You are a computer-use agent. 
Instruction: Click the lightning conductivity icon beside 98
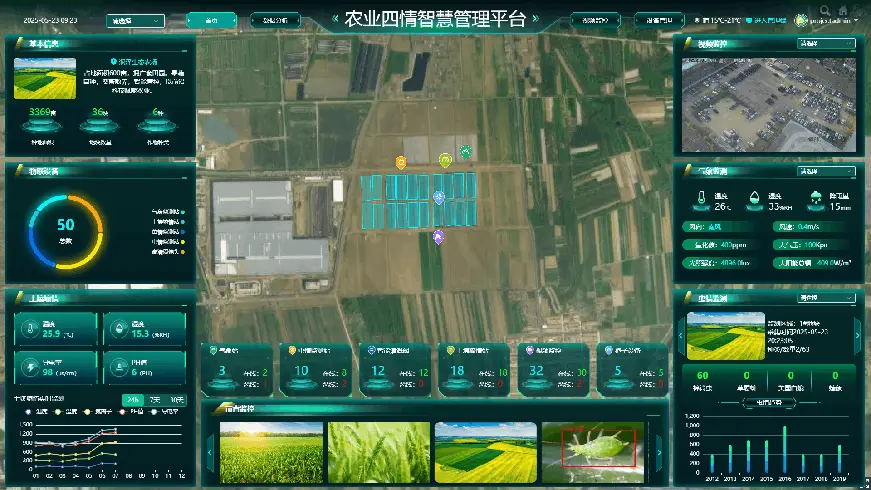click(30, 367)
